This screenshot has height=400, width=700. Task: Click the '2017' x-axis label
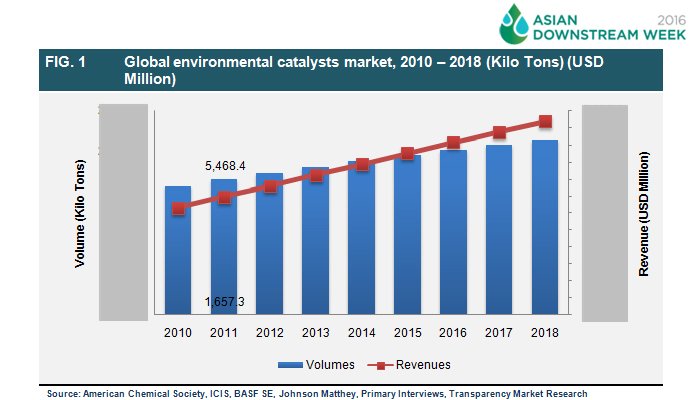pos(499,333)
